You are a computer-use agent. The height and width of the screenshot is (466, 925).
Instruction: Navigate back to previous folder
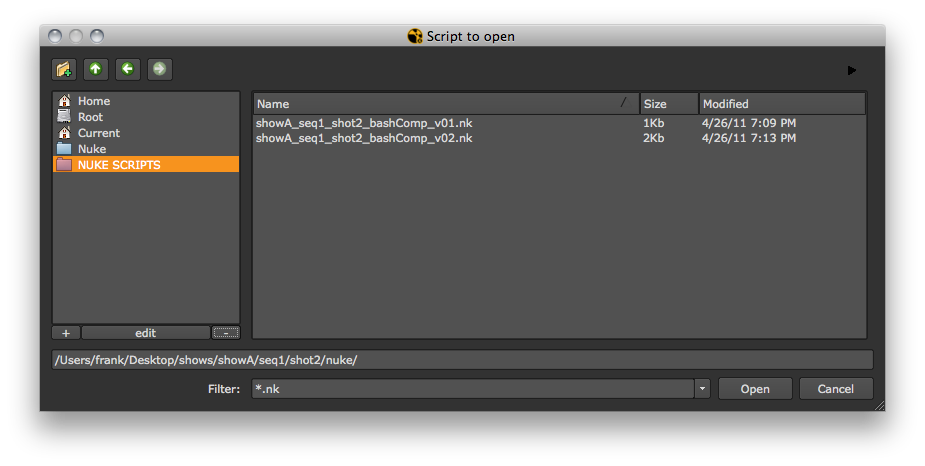click(x=127, y=69)
